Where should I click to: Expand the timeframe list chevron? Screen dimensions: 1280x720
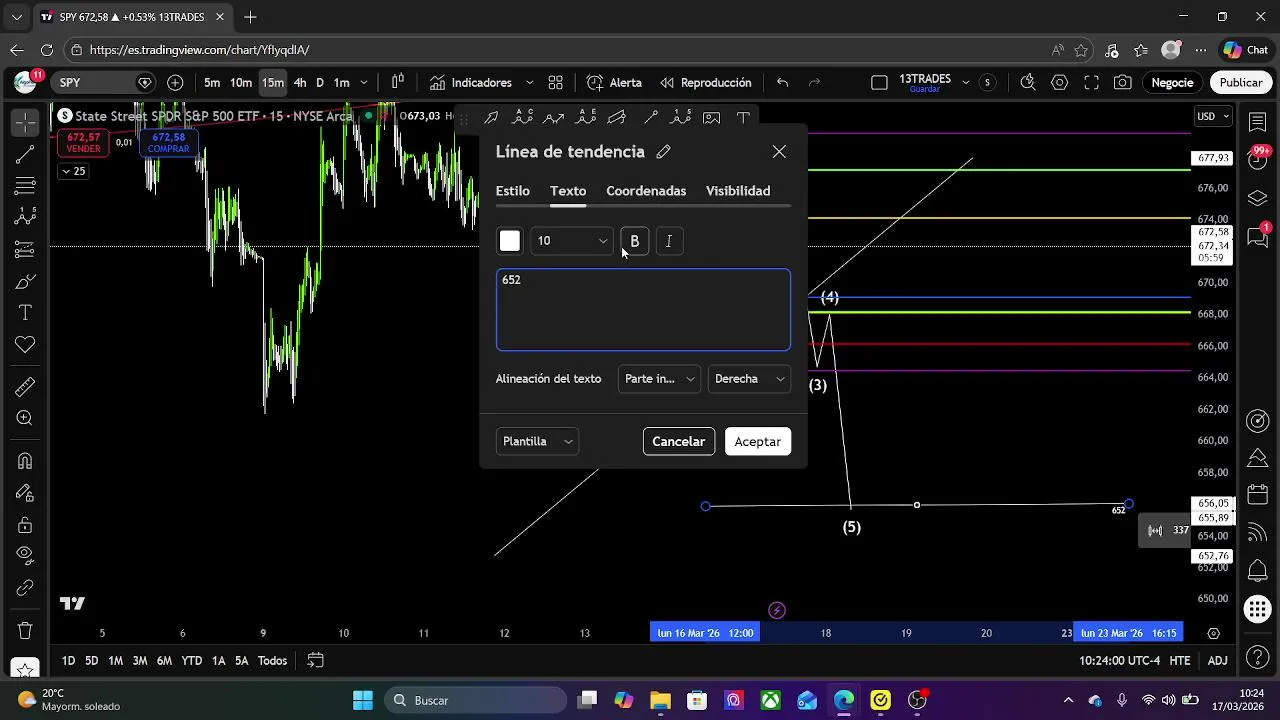pos(364,83)
